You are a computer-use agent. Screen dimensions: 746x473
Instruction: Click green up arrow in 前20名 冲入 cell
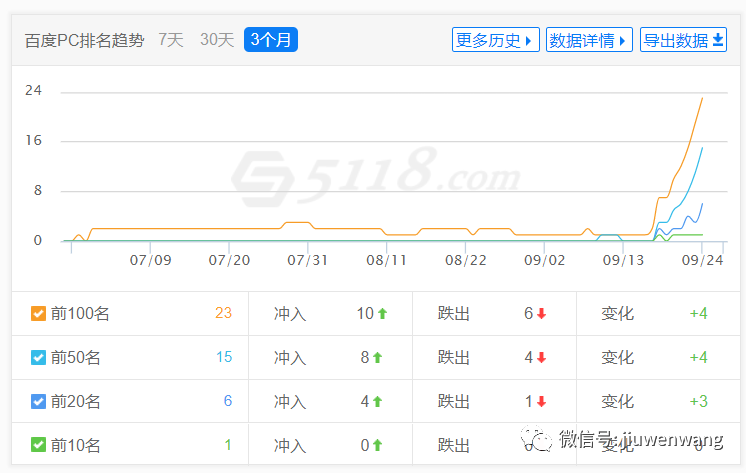(378, 402)
